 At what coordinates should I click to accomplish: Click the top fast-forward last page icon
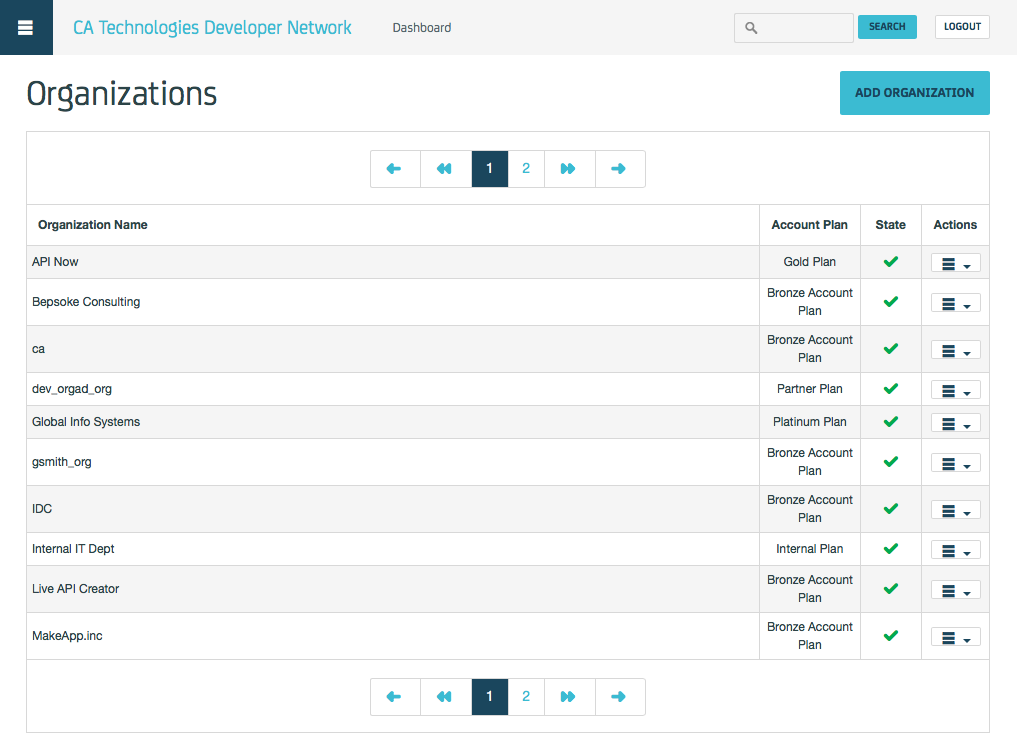(x=569, y=169)
